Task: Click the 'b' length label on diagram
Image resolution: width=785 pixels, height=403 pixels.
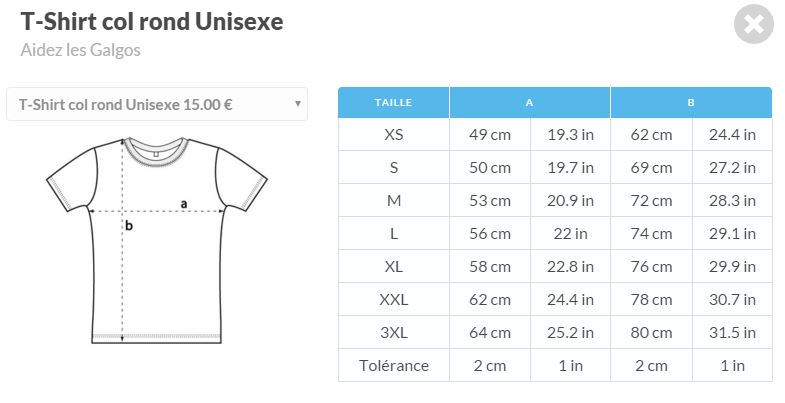Action: pyautogui.click(x=129, y=226)
